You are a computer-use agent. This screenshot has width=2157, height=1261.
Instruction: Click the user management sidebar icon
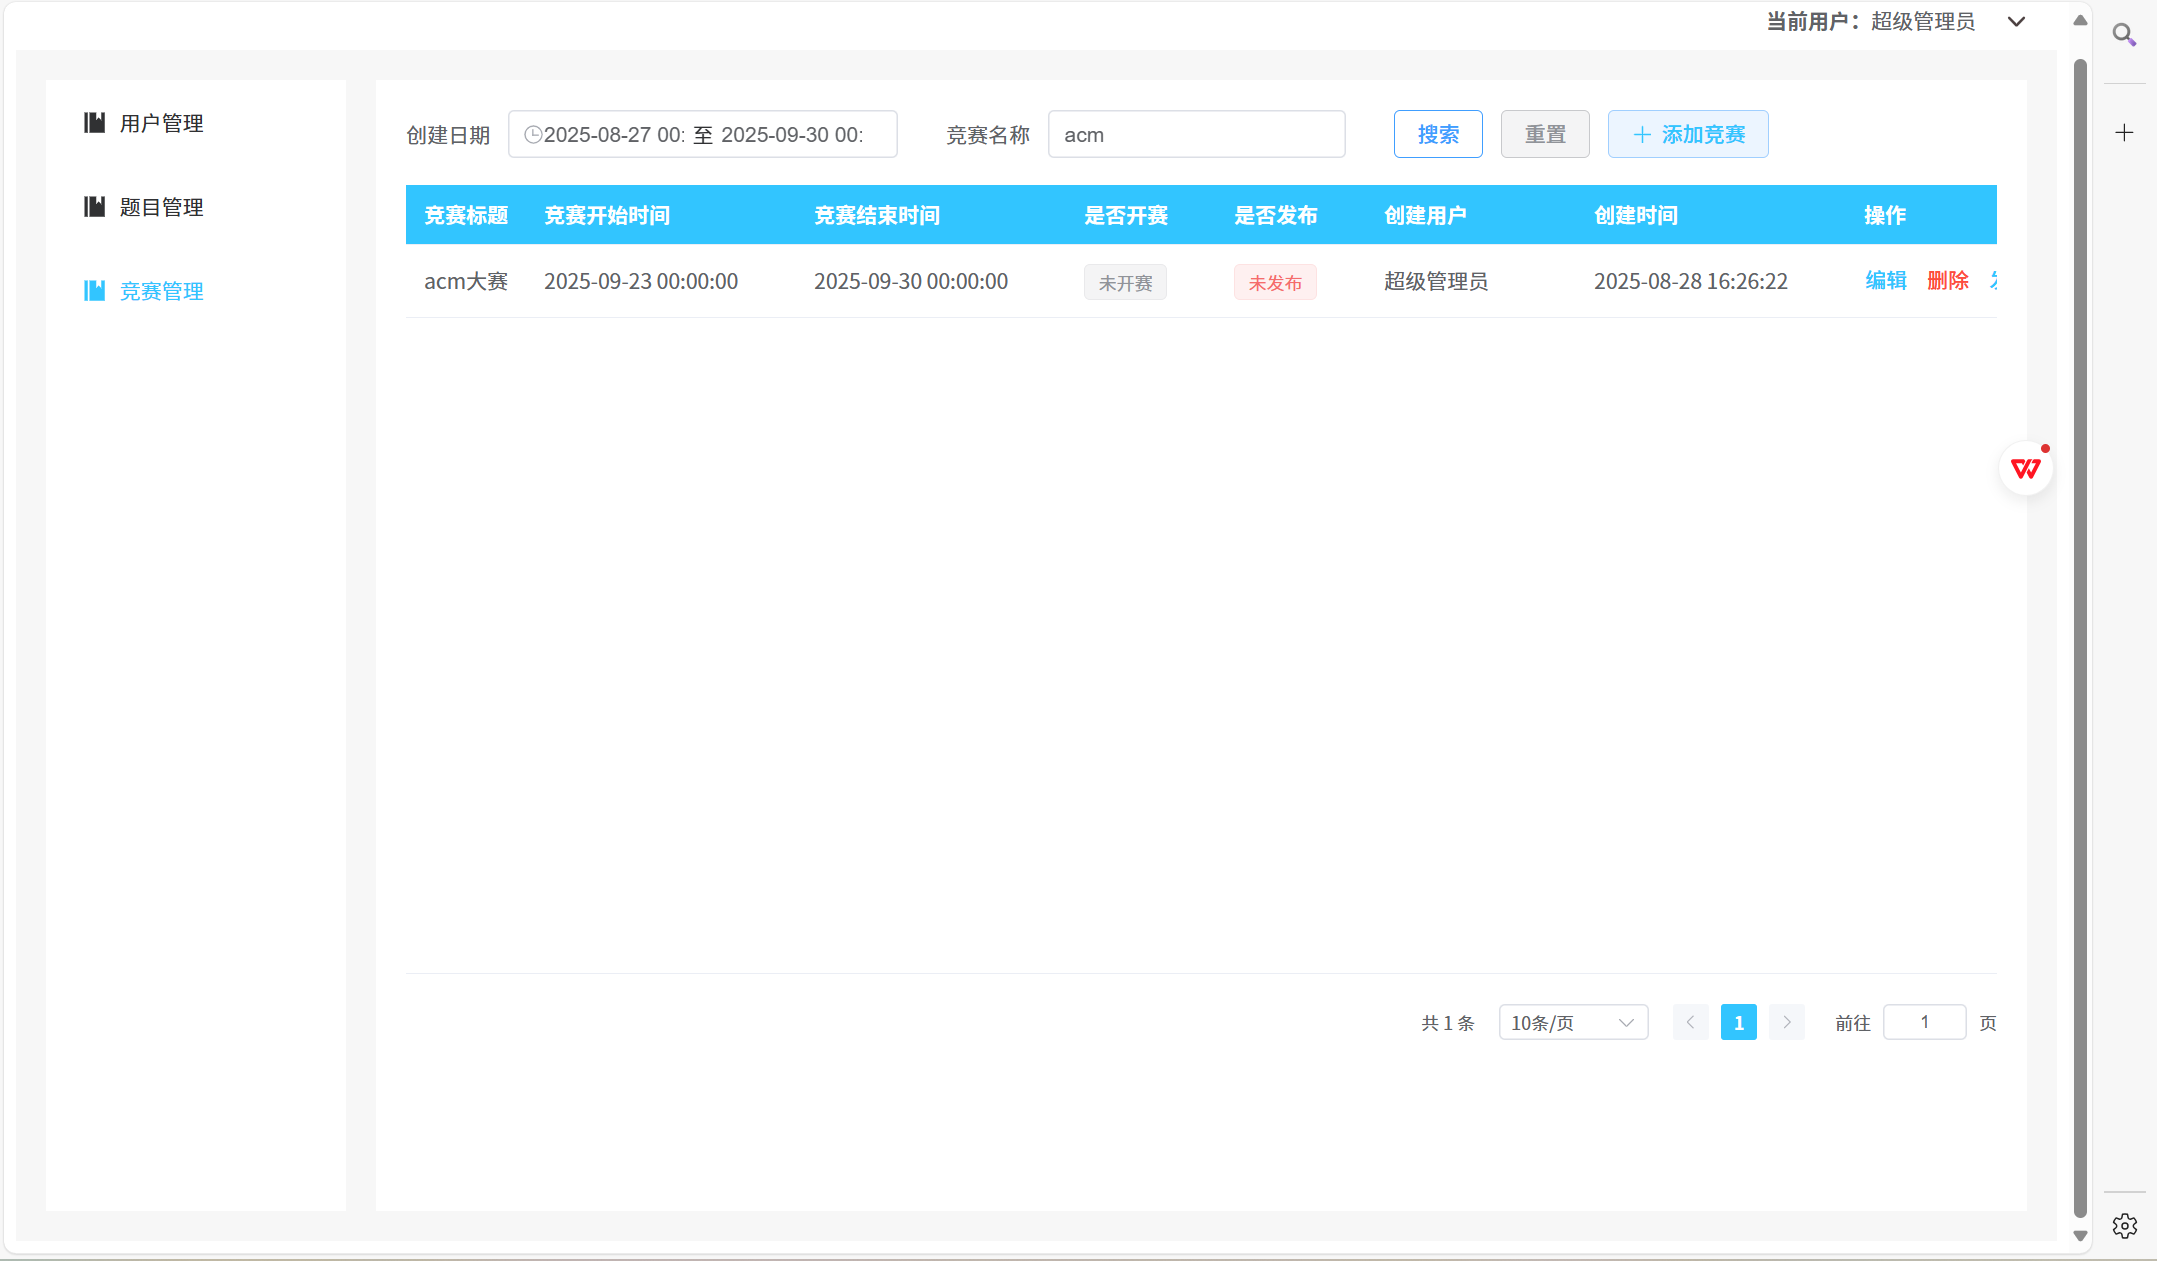[x=94, y=123]
